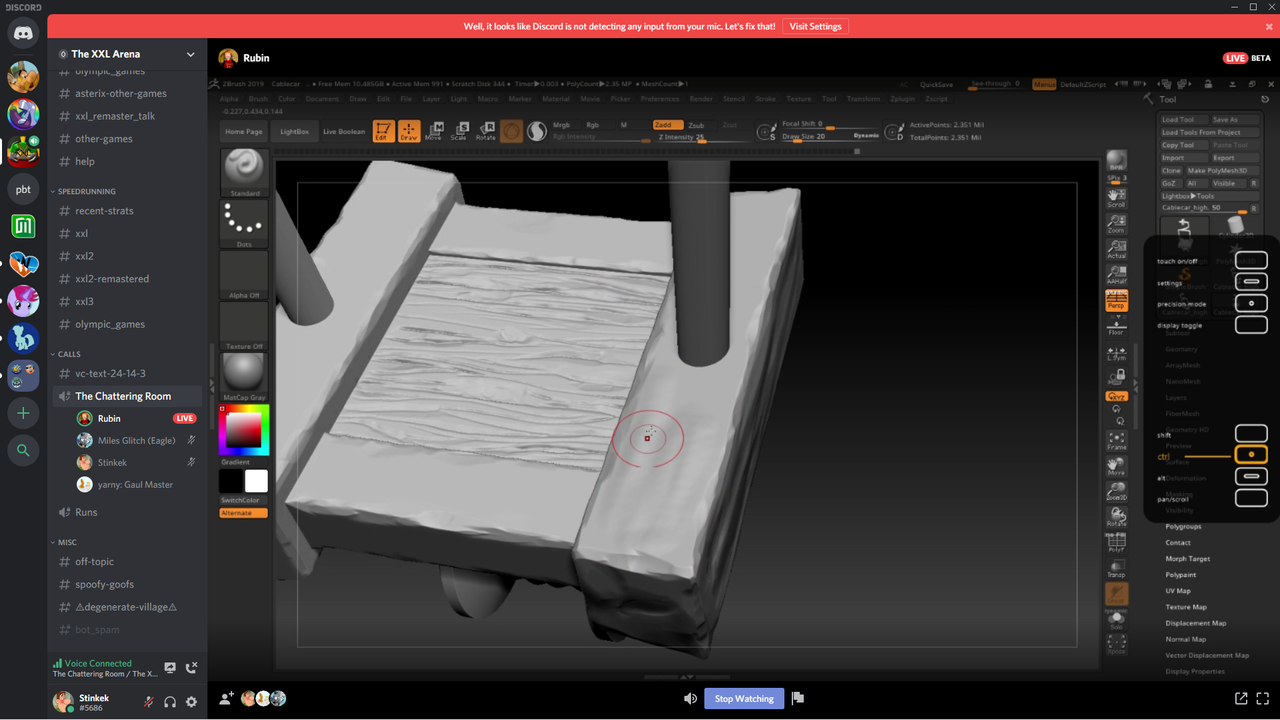Open the Dots stroke picker
Screen dimensions: 1280x720
pos(244,224)
